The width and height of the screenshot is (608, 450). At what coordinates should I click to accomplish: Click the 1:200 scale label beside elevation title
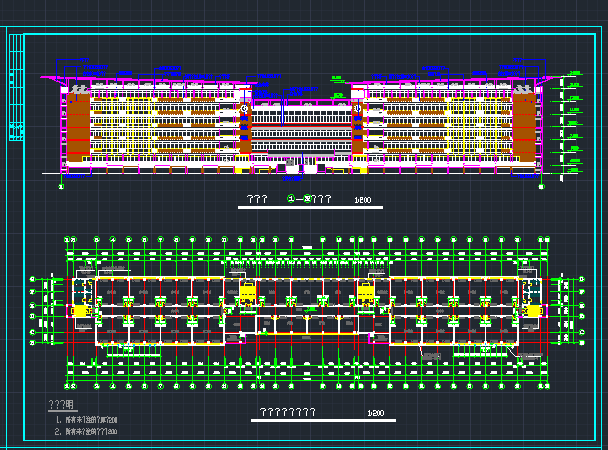click(362, 200)
